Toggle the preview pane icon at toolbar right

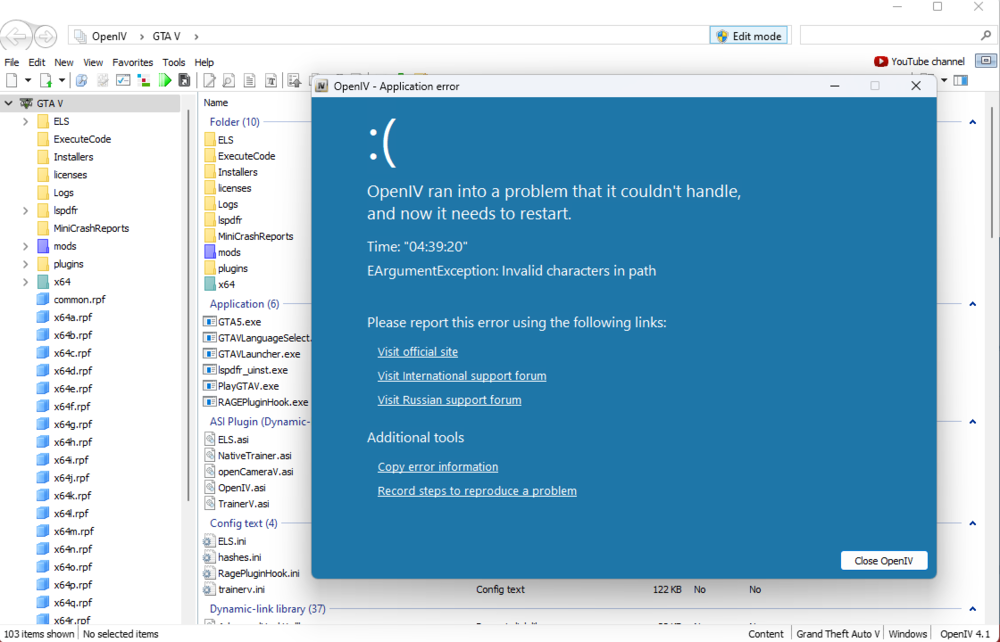click(961, 80)
